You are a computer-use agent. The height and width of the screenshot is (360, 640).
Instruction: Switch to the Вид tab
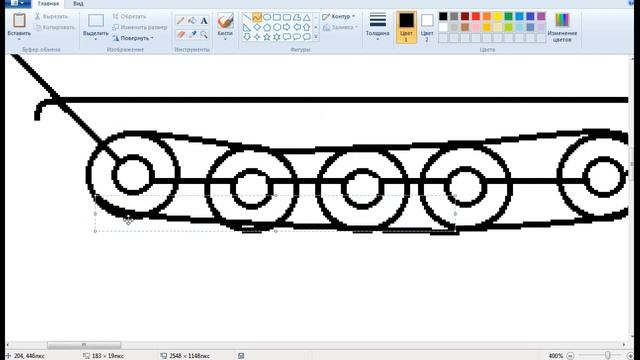(x=78, y=4)
